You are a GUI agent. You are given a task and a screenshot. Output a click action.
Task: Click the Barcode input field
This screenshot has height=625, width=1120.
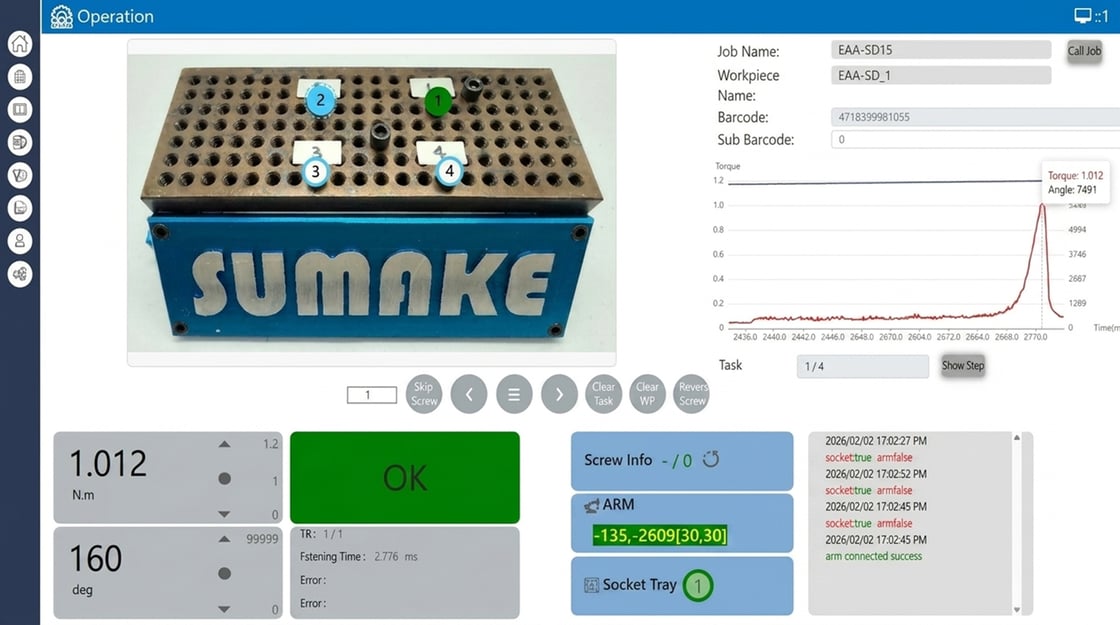(975, 117)
